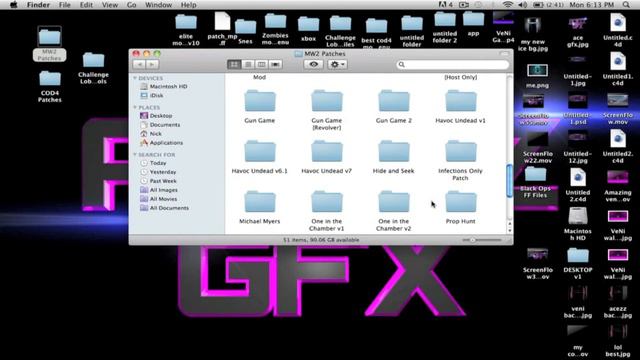The width and height of the screenshot is (640, 360).
Task: Go forward in Finder window
Action: 152,64
